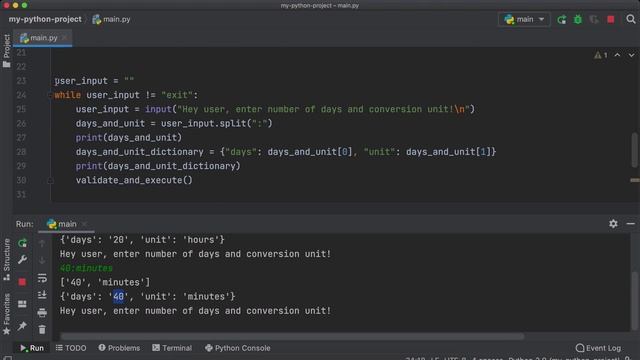This screenshot has height=360, width=640.
Task: Collapse the while loop fold marker at line 24
Action: pos(50,95)
